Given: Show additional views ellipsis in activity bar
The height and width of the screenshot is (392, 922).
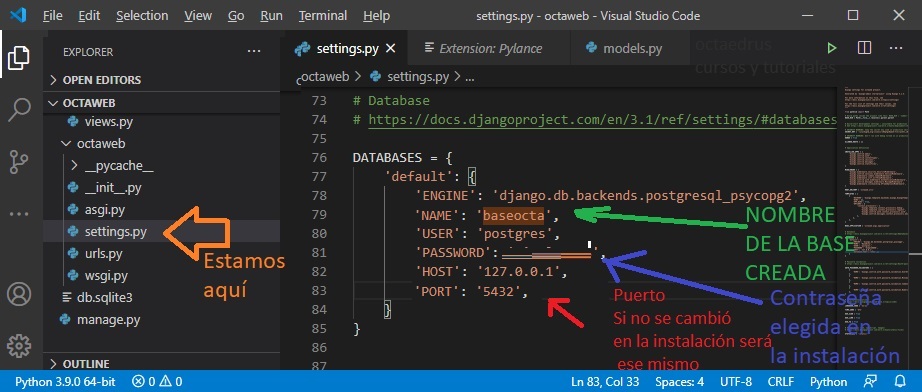Looking at the screenshot, I should 20,215.
